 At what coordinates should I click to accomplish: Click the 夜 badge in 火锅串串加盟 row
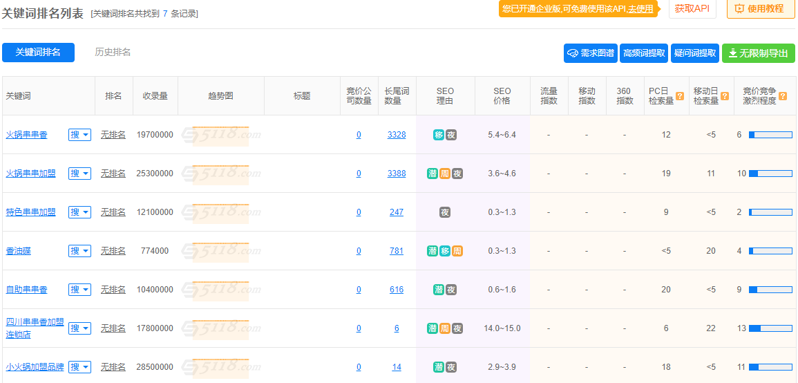[458, 173]
